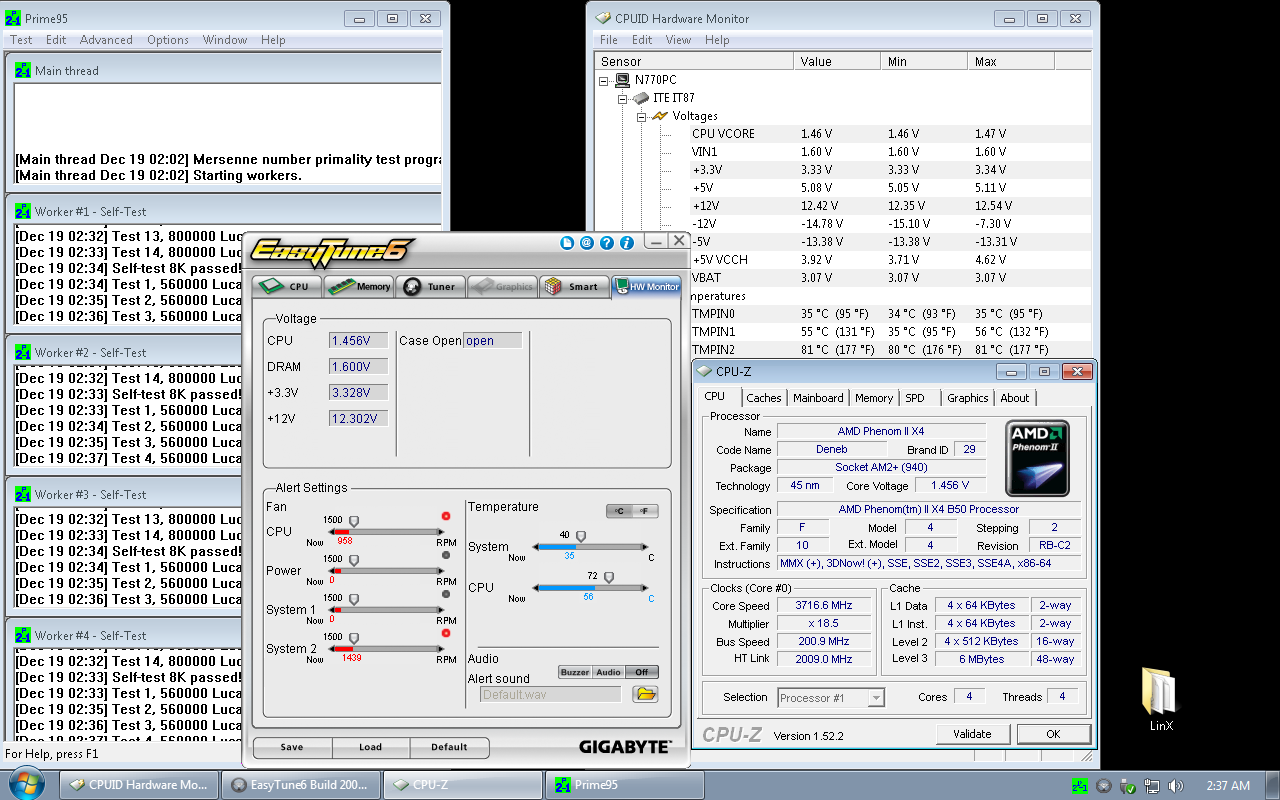The height and width of the screenshot is (800, 1280).
Task: Collapse the N770PC tree node
Action: coord(603,80)
